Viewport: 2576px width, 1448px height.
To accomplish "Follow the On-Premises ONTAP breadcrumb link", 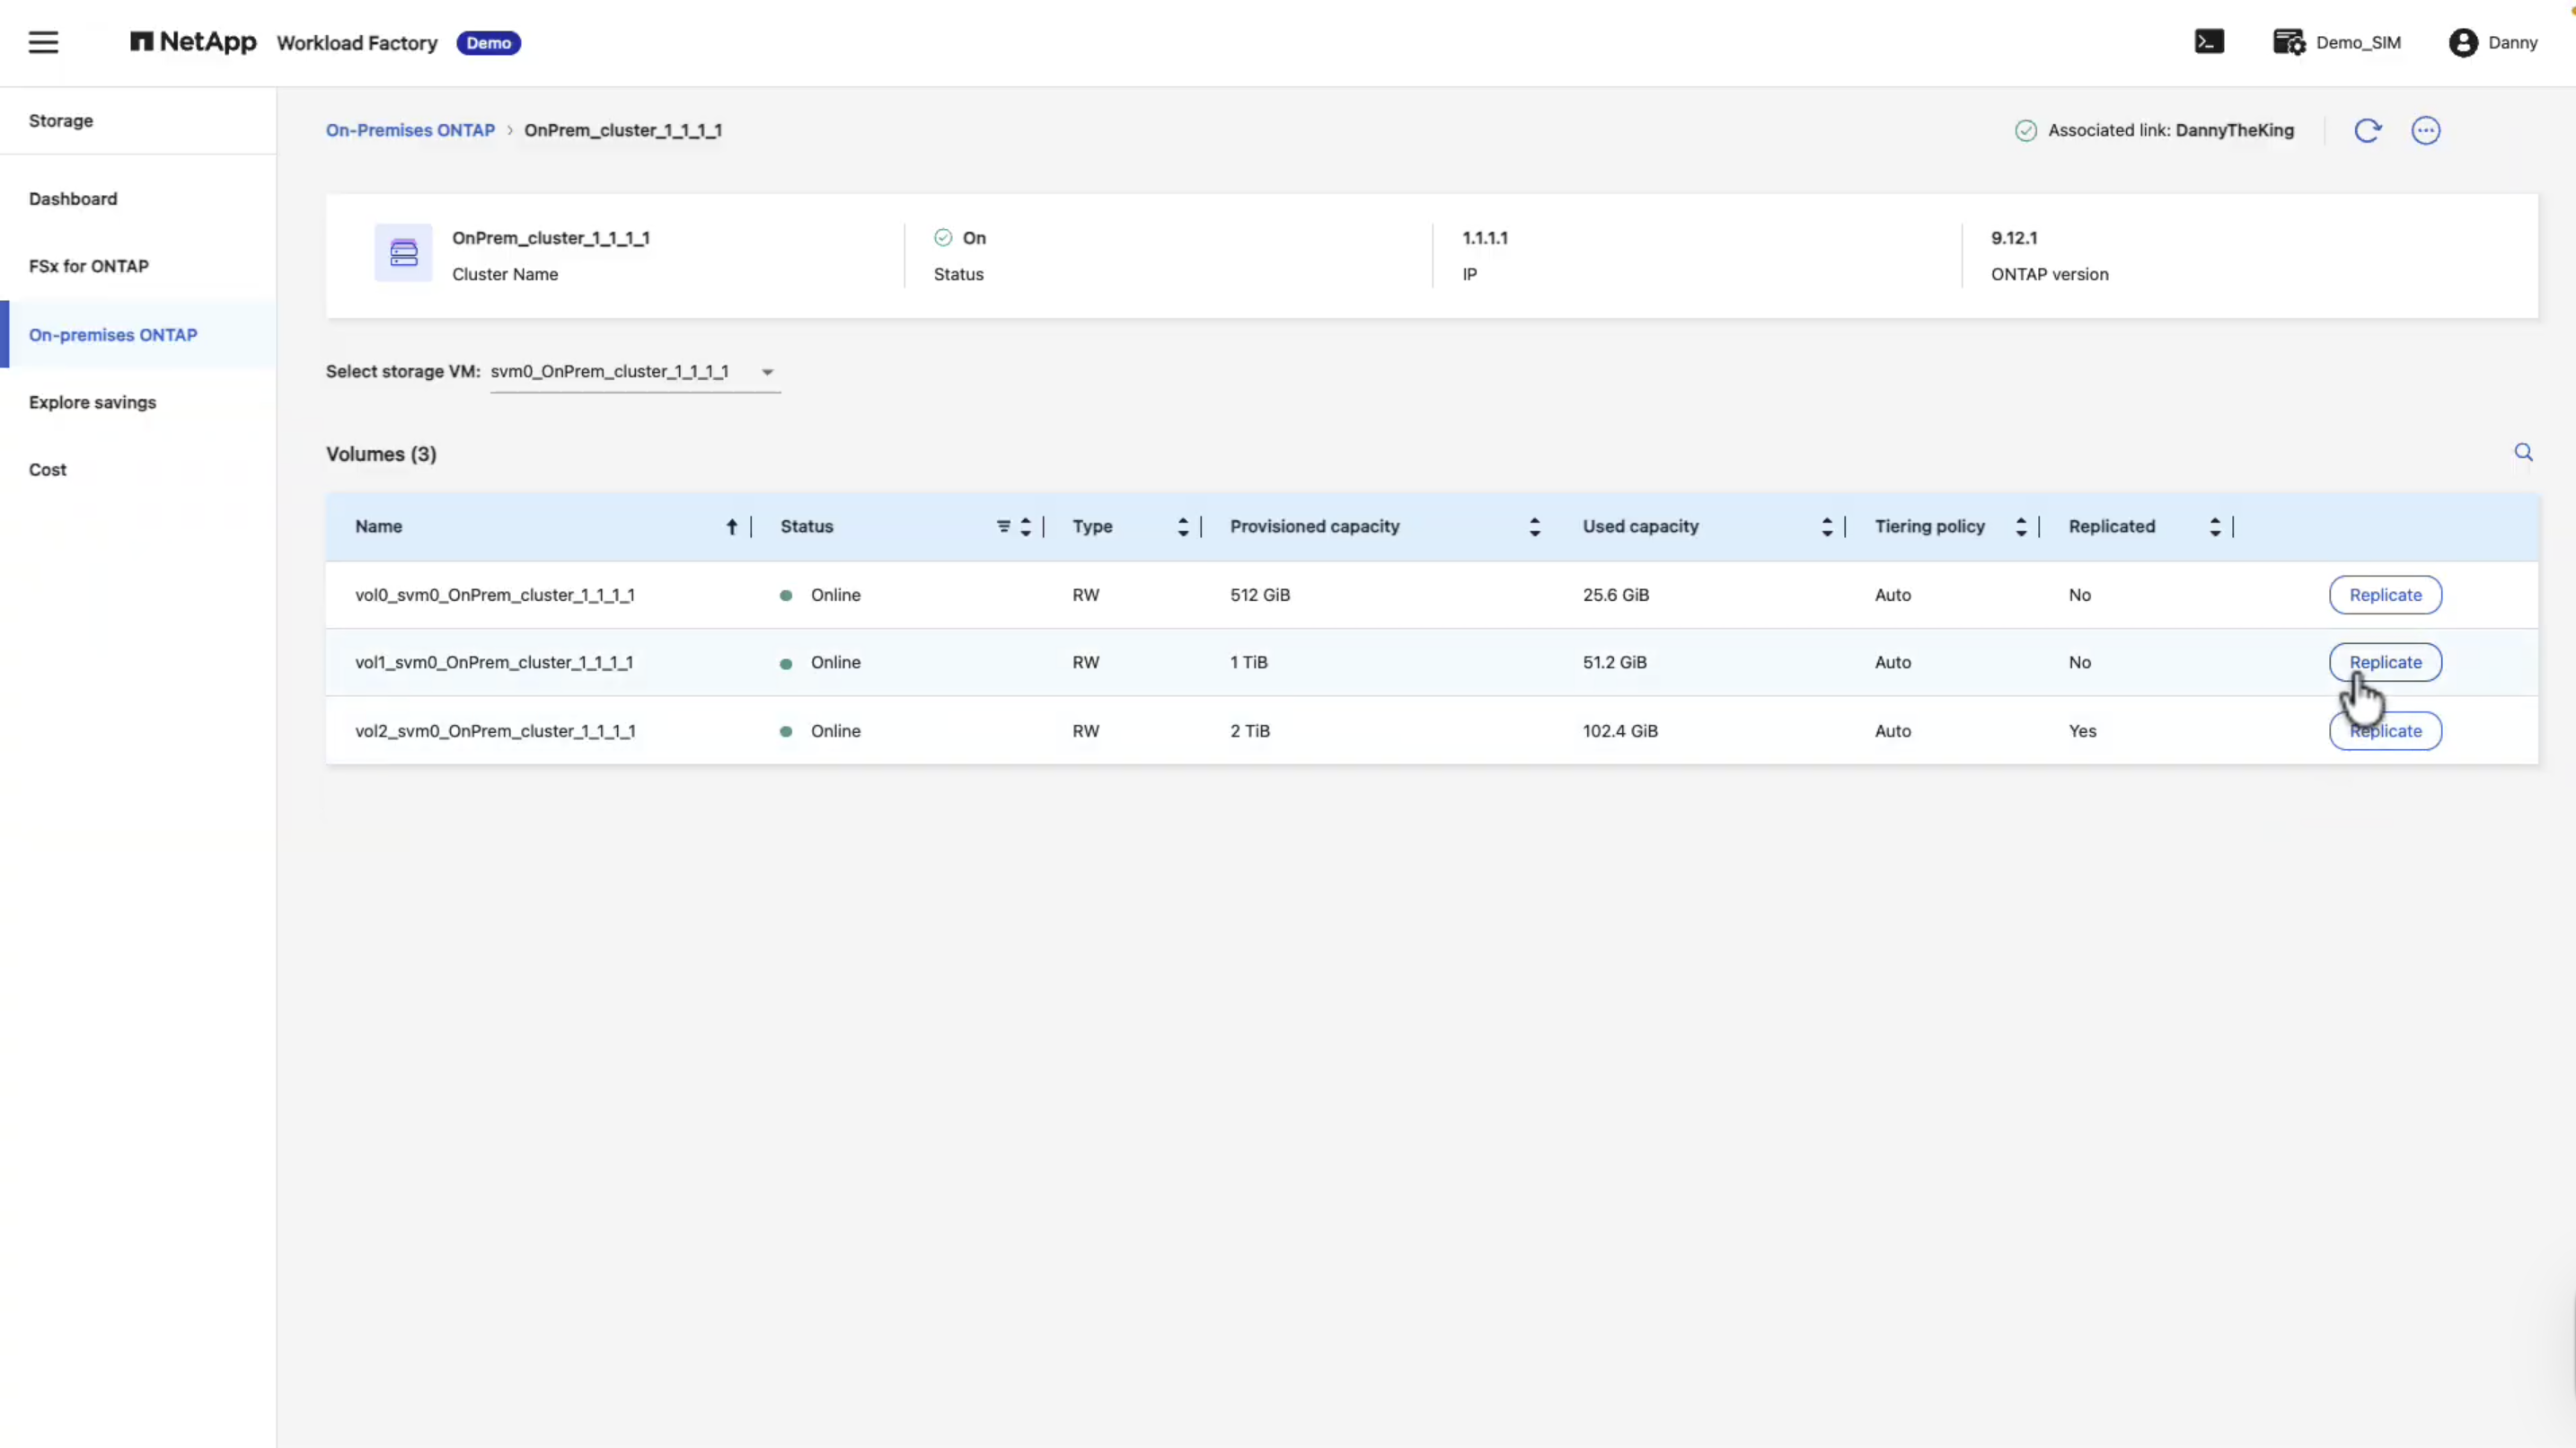I will pyautogui.click(x=410, y=131).
